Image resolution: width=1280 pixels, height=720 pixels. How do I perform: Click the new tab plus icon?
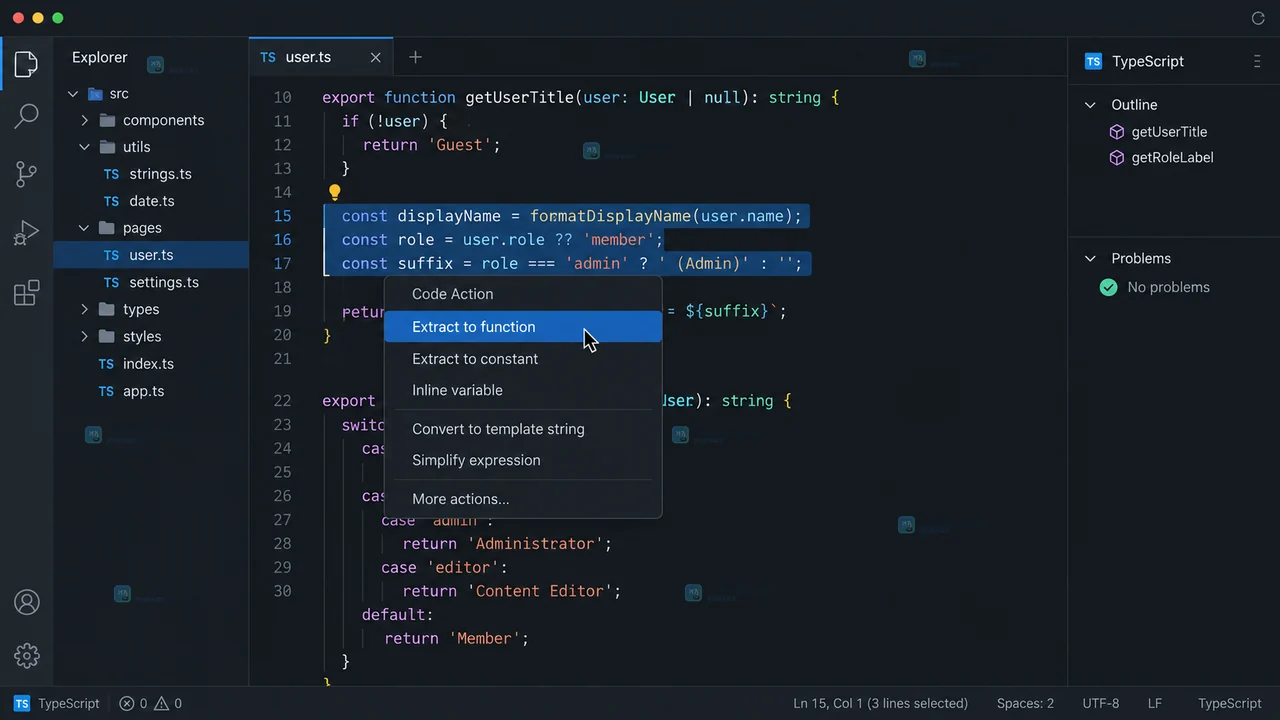(x=415, y=57)
